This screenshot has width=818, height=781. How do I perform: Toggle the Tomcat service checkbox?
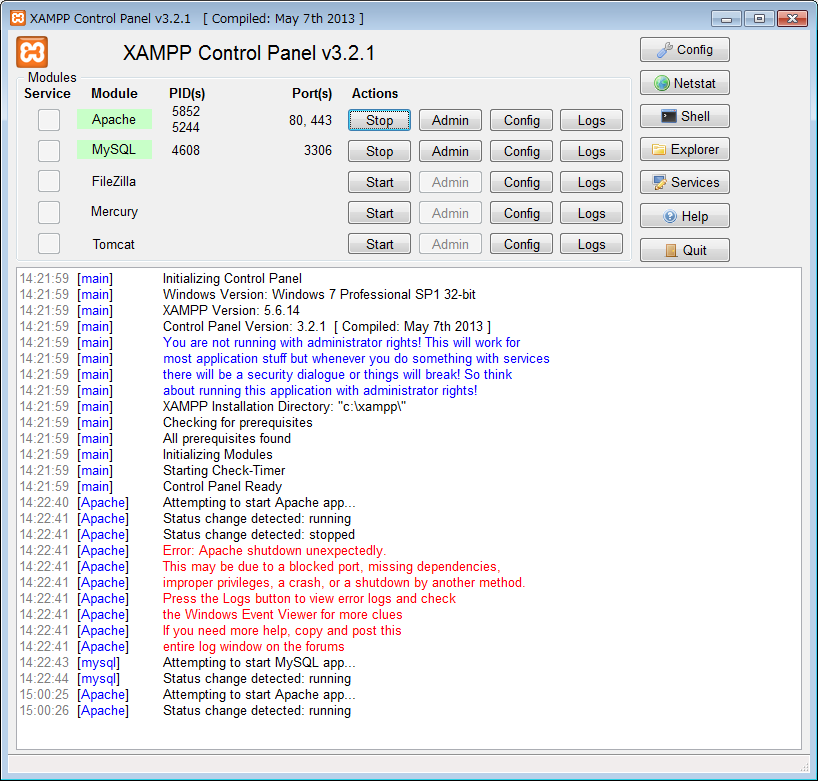pos(49,244)
